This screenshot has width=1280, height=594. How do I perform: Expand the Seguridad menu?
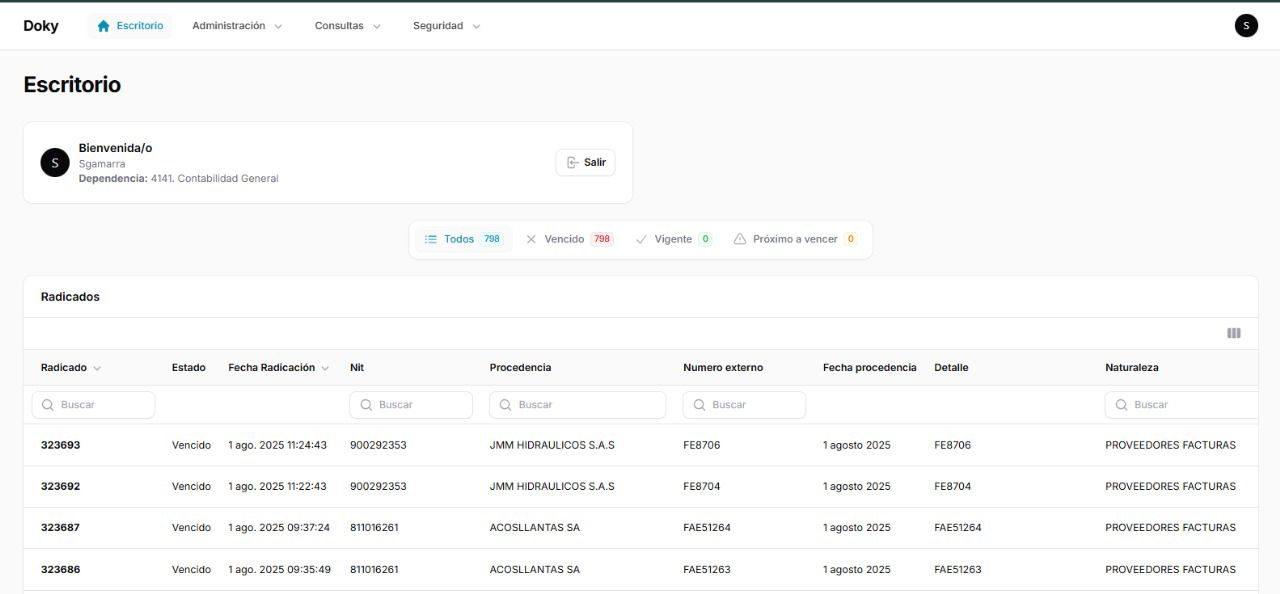point(446,26)
